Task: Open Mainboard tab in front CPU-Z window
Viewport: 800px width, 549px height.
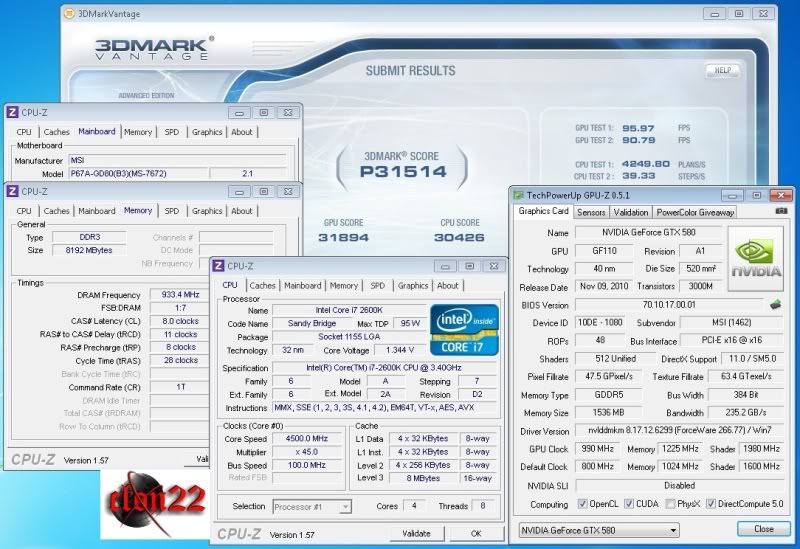Action: tap(303, 286)
